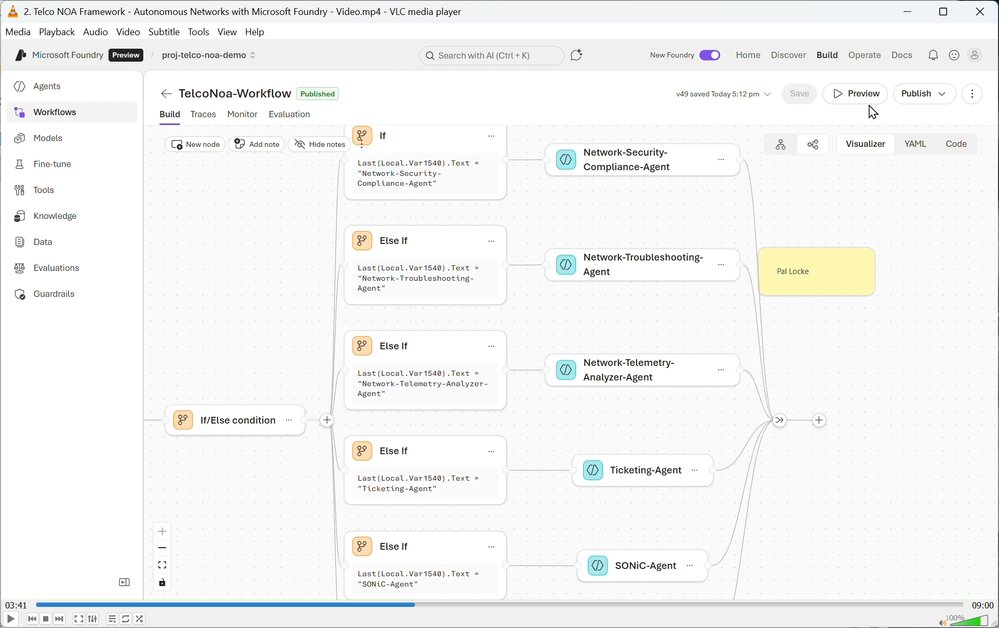
Task: Switch to the Traces tab
Action: tap(203, 114)
